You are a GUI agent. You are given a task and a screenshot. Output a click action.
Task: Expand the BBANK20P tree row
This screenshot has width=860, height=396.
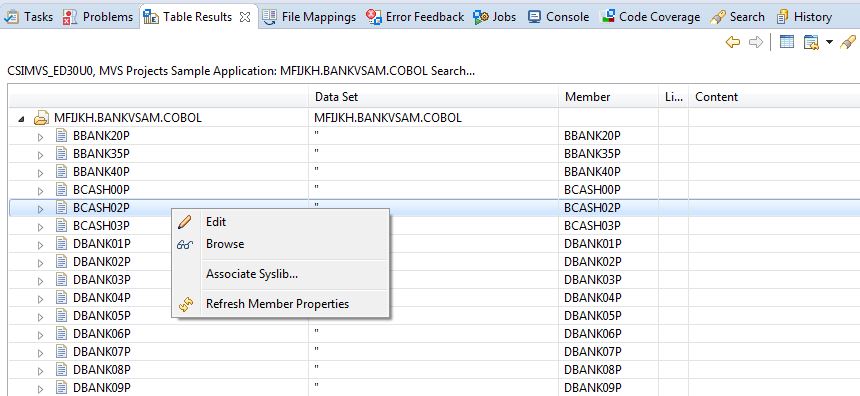click(40, 137)
